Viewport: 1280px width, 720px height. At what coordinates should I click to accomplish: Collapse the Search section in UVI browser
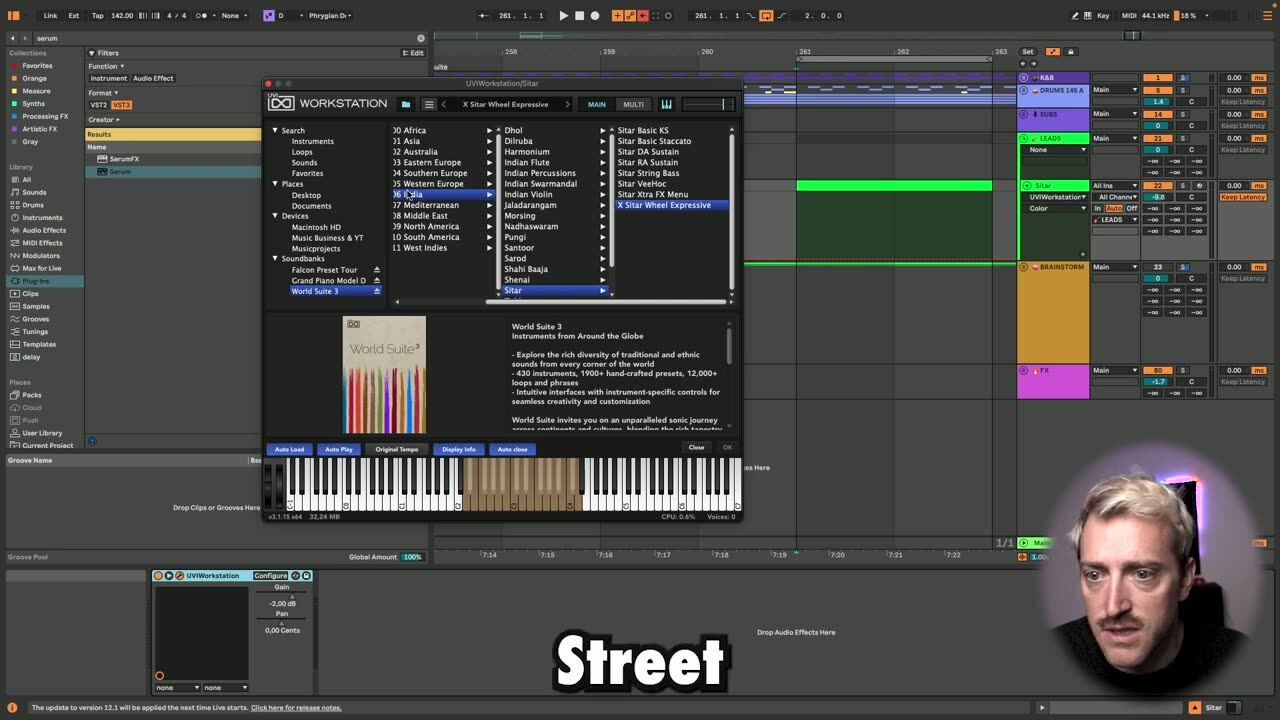click(x=275, y=131)
